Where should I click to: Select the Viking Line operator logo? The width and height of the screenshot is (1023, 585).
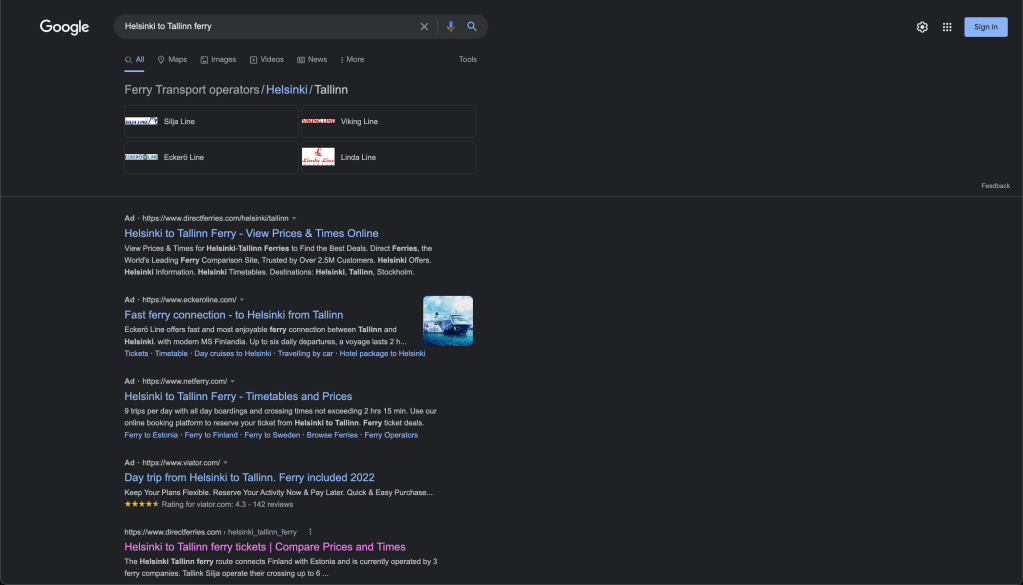click(318, 121)
